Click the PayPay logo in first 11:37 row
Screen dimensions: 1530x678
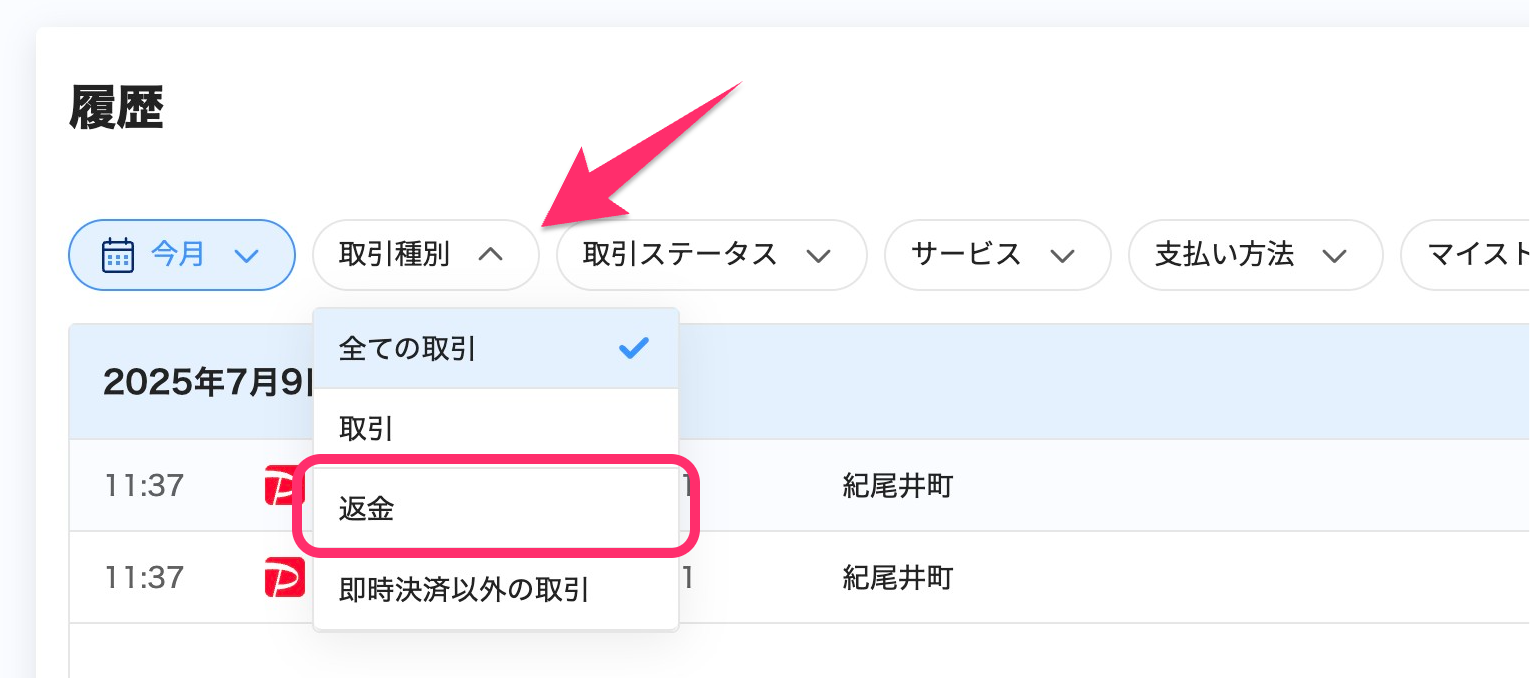[x=284, y=485]
